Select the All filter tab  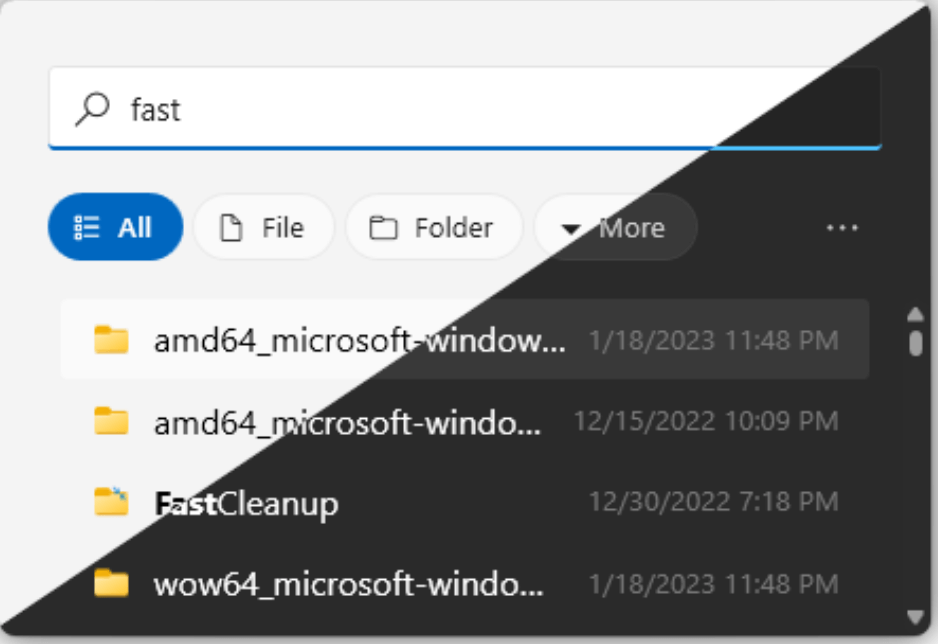[x=115, y=227]
